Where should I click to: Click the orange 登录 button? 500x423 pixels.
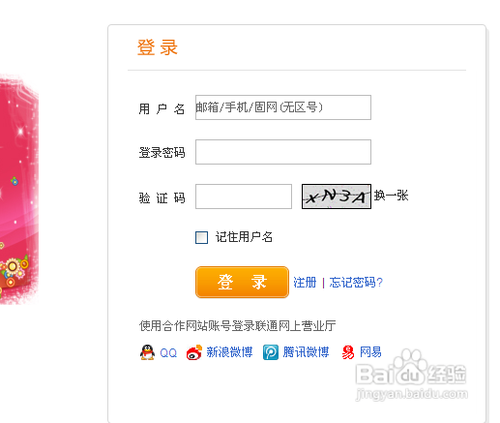point(242,282)
